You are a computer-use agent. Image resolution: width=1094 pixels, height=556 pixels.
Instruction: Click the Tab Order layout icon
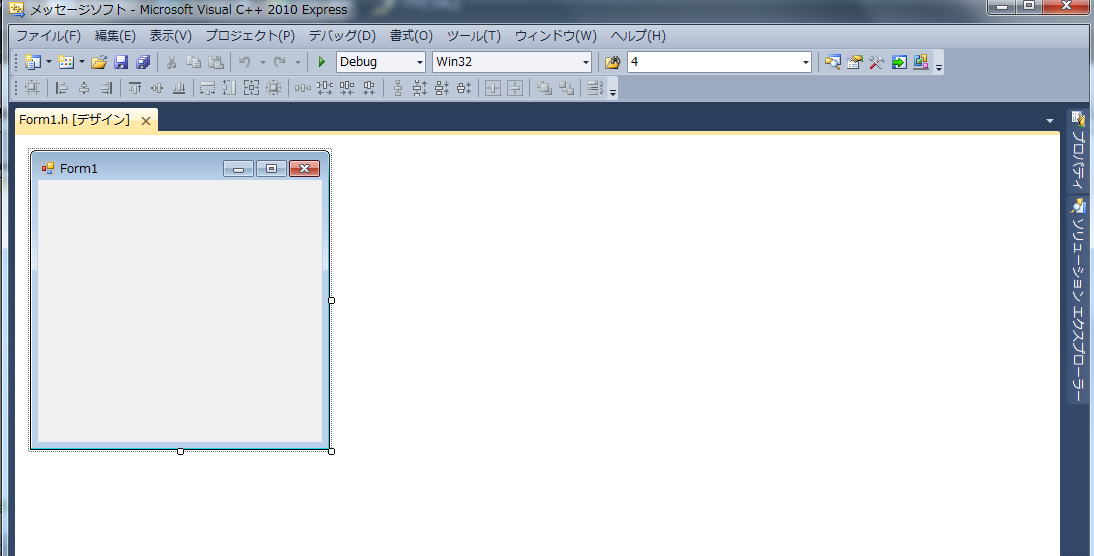click(x=594, y=88)
